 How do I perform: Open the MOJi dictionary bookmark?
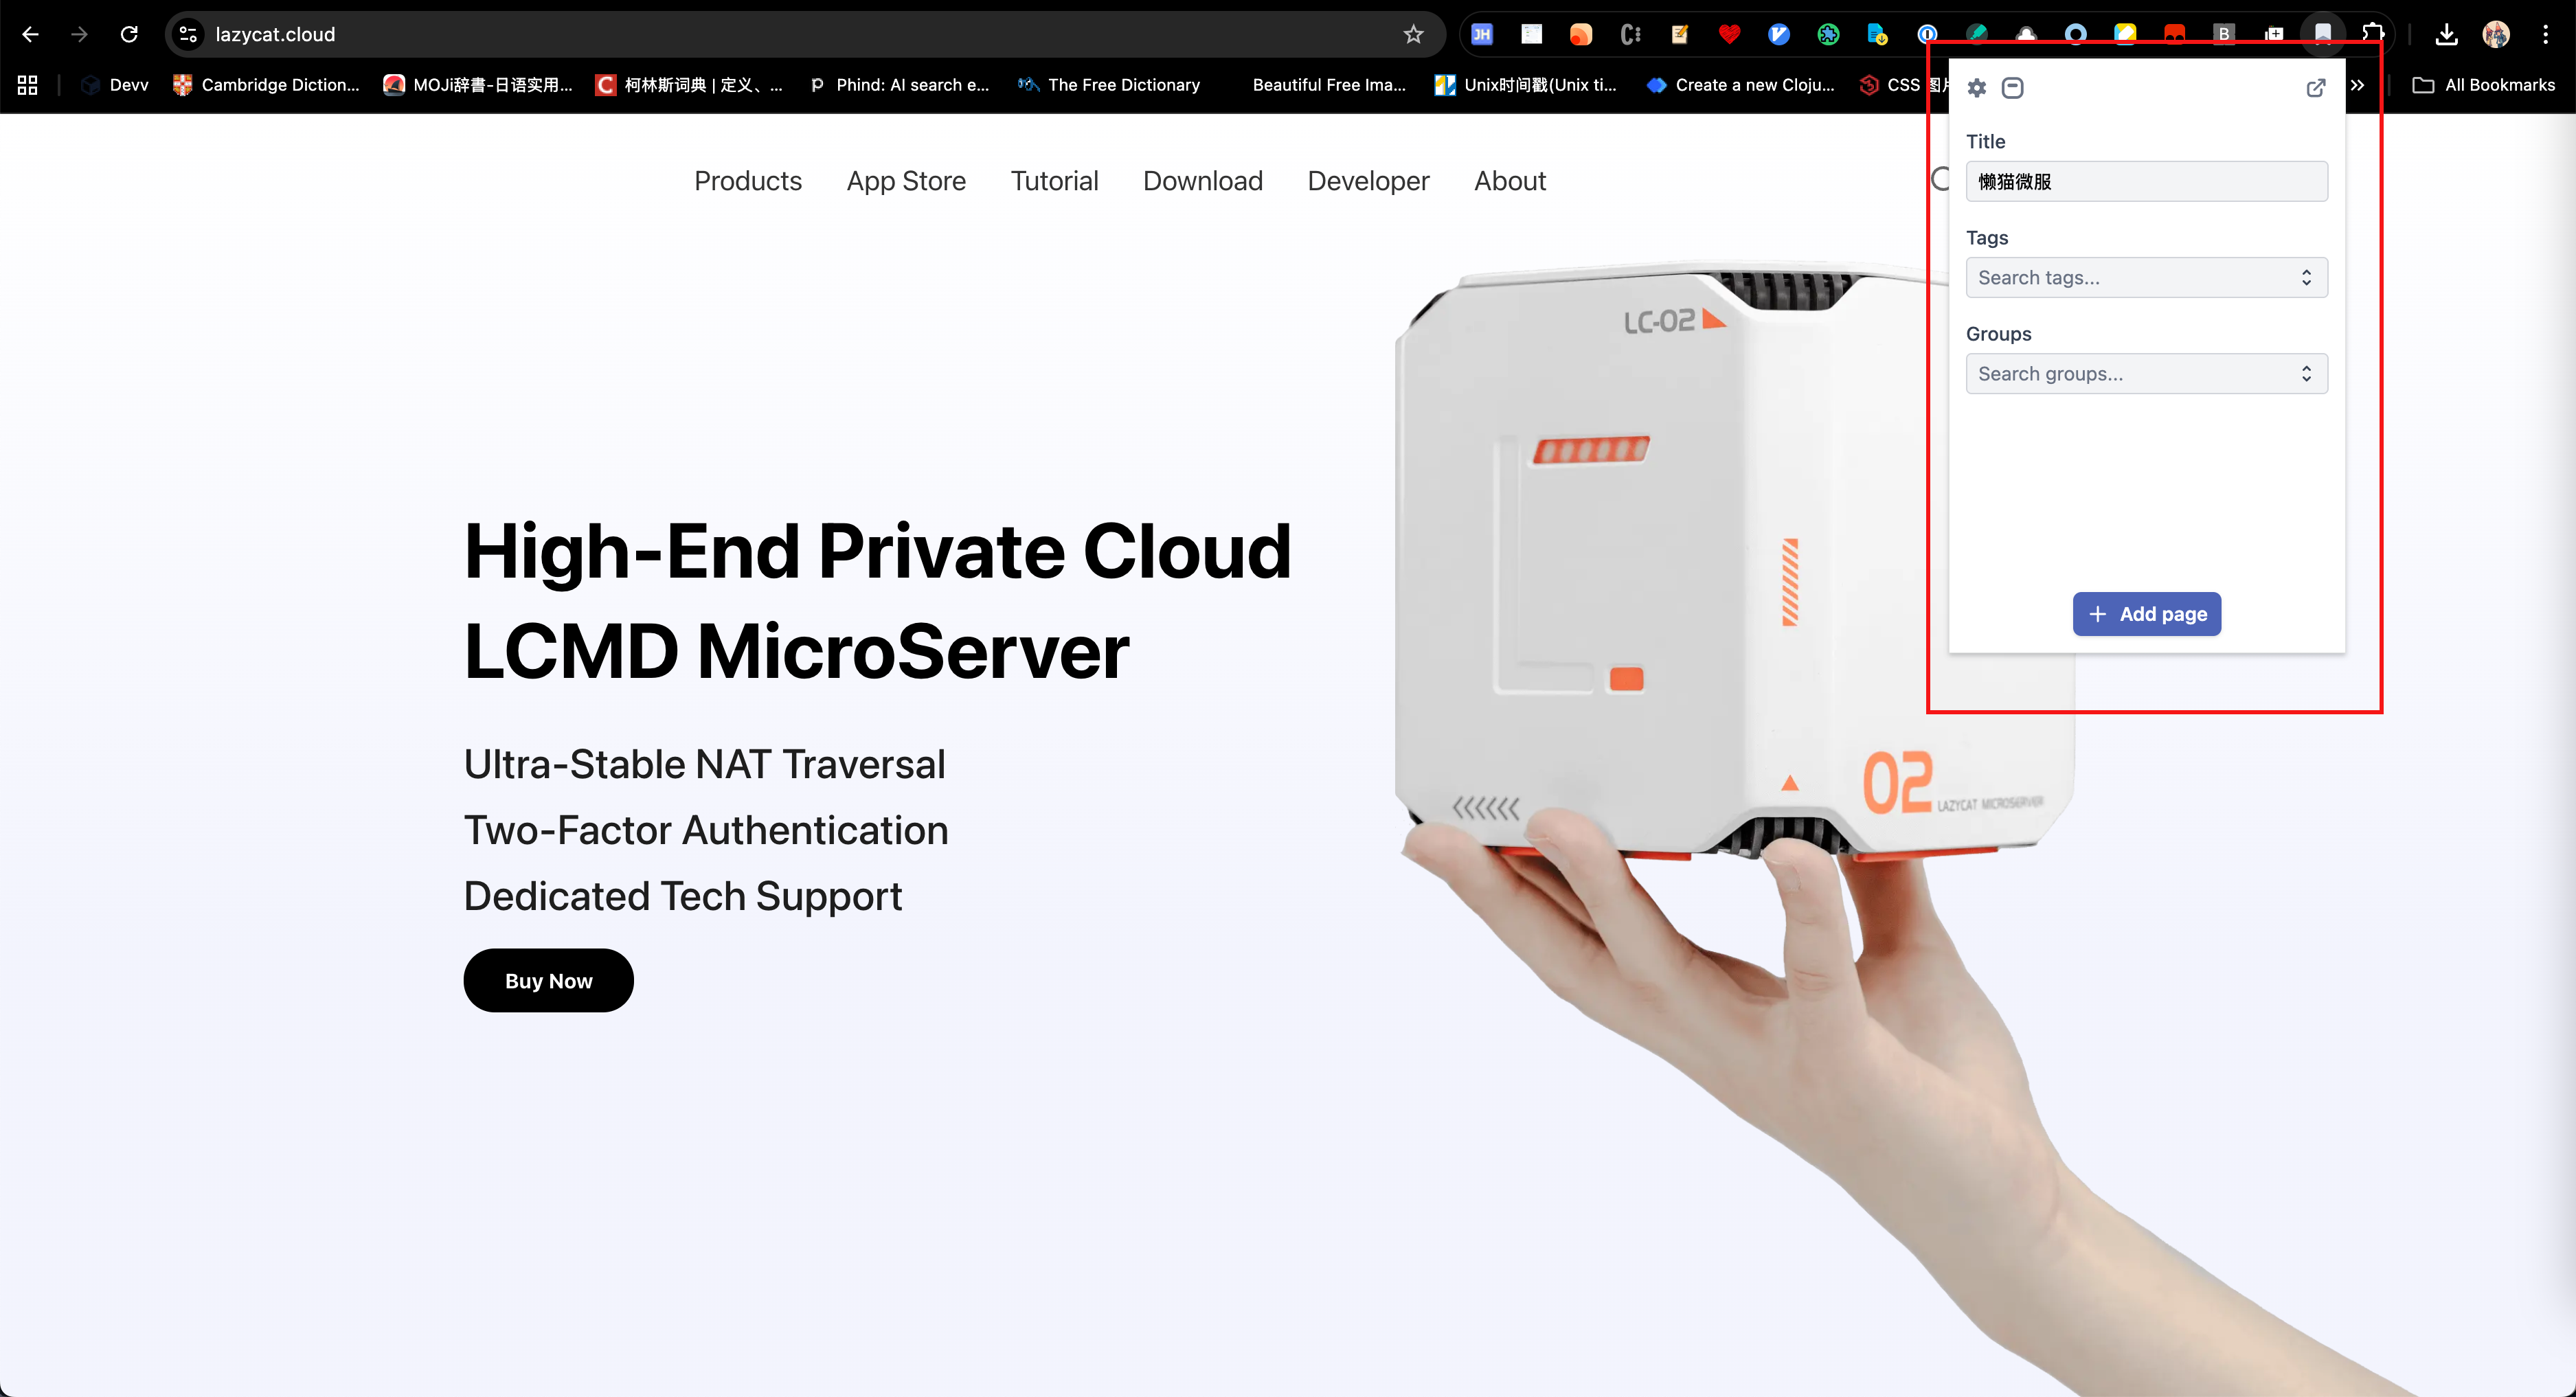[478, 85]
